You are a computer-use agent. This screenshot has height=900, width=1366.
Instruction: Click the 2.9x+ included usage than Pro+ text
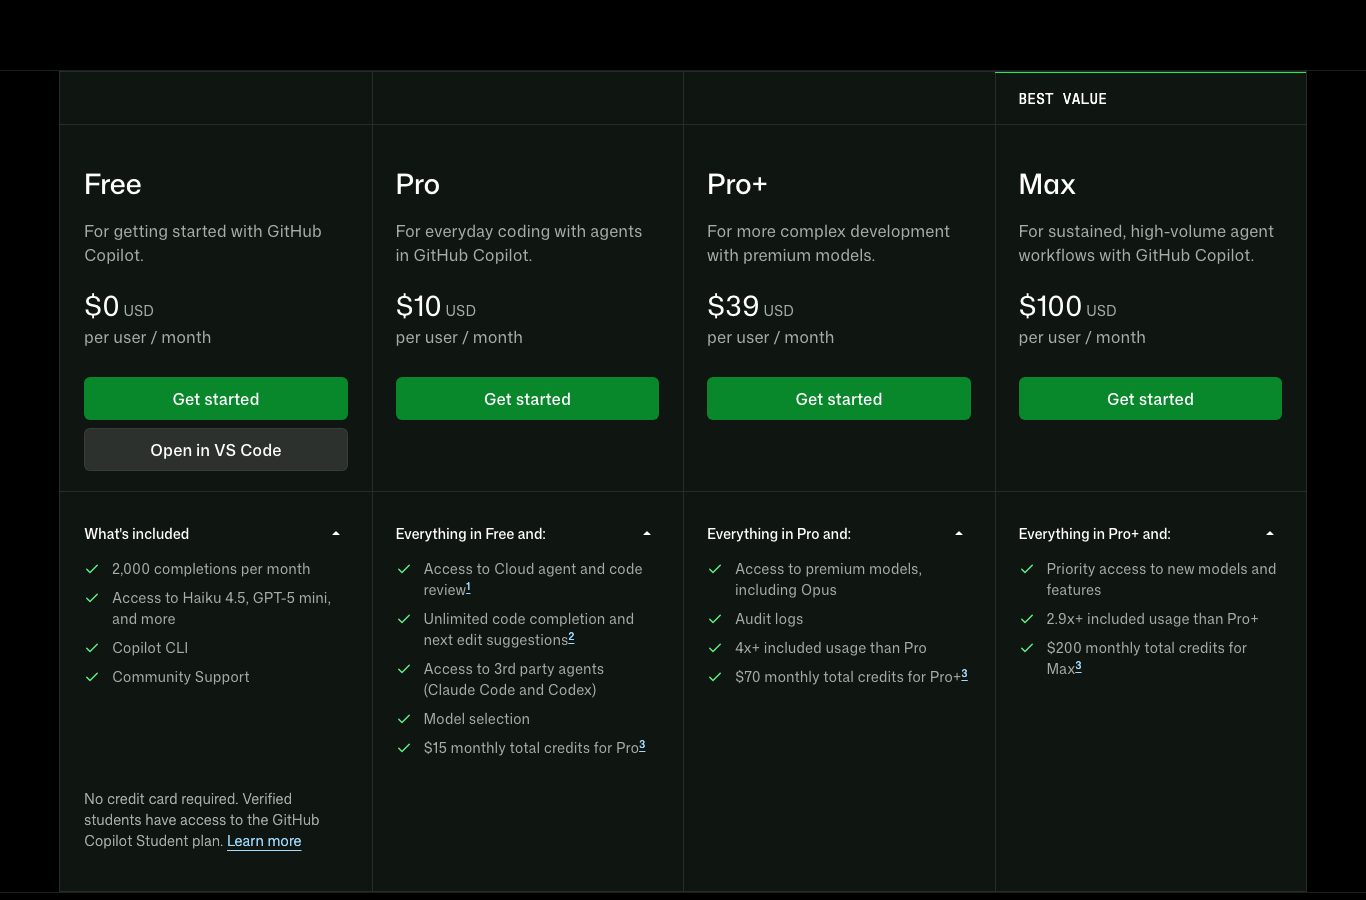tap(1152, 619)
